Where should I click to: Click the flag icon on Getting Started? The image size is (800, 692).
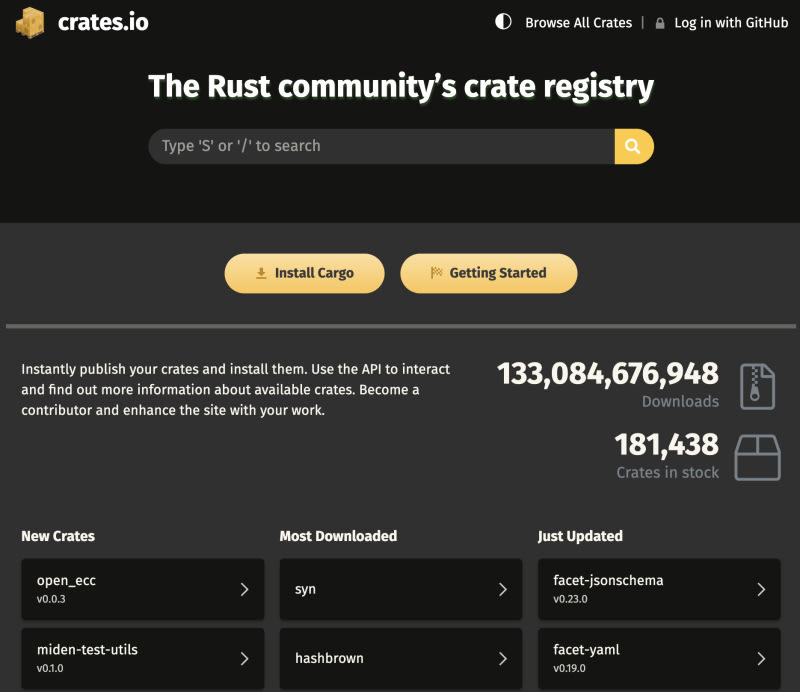436,273
